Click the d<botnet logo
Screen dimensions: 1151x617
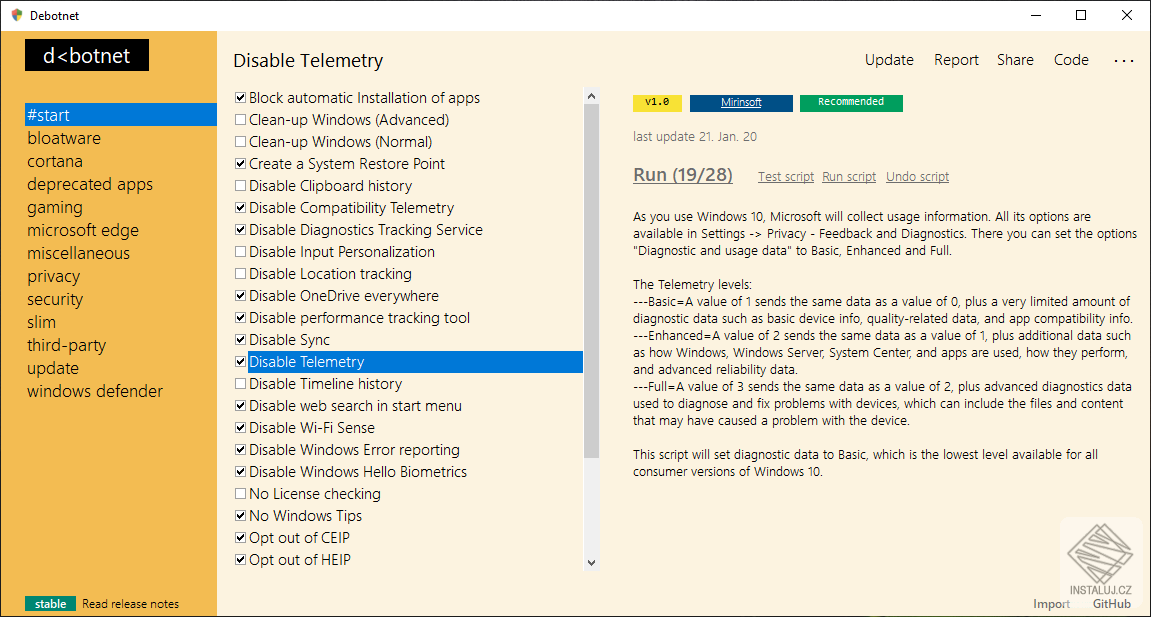coord(87,56)
